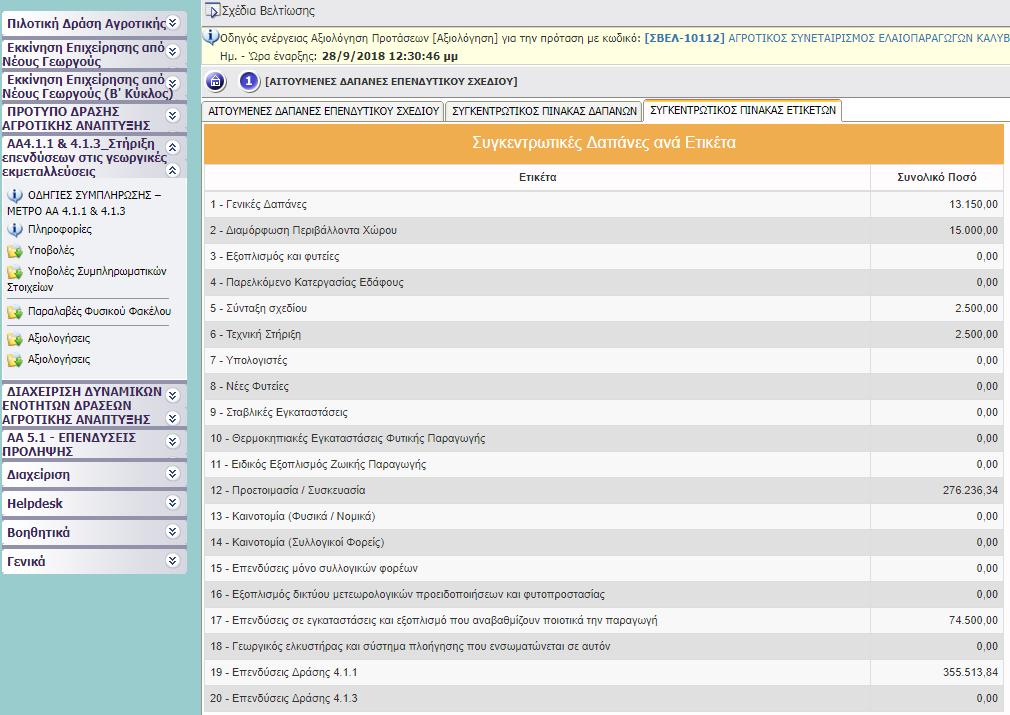Open Υποβολές Συμπληρωματικών Στοιχείων link

87,279
